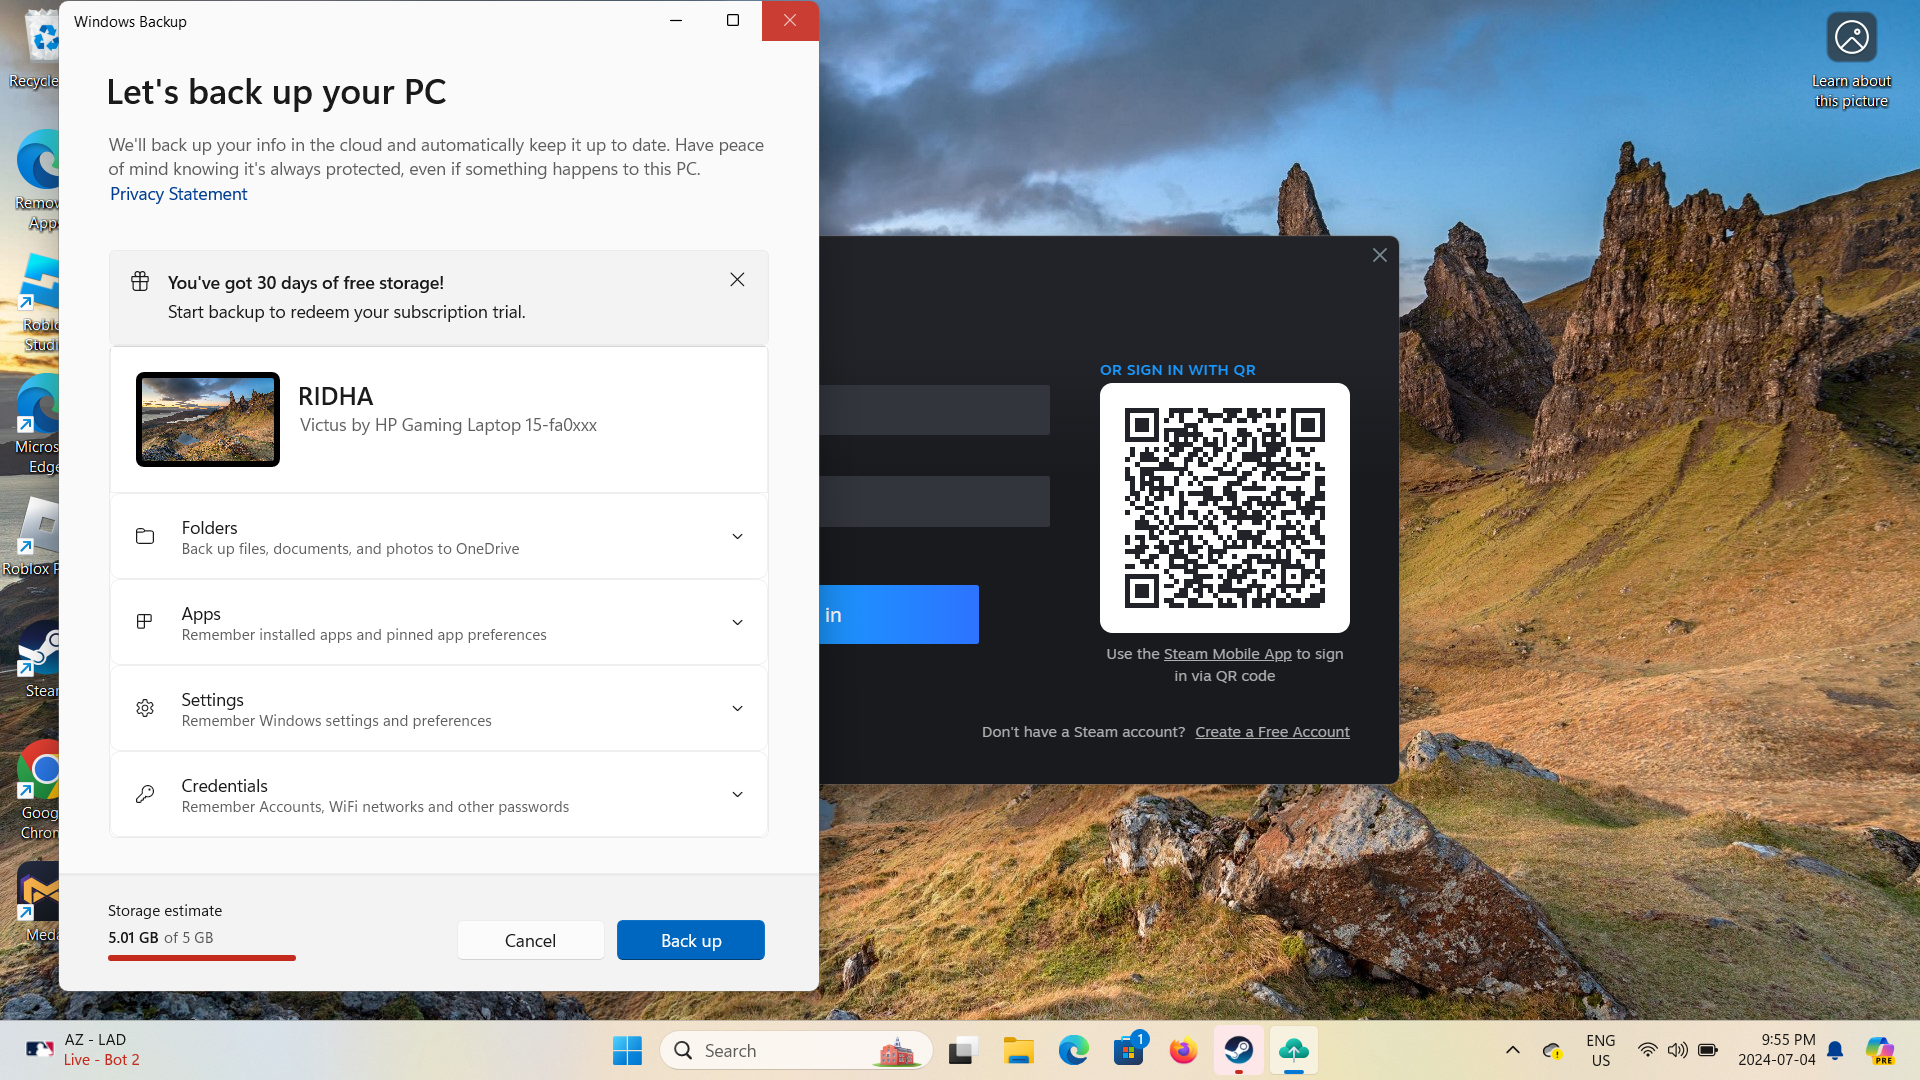The image size is (1920, 1080).
Task: Select the Google Chrome desktop icon
Action: pyautogui.click(x=39, y=790)
